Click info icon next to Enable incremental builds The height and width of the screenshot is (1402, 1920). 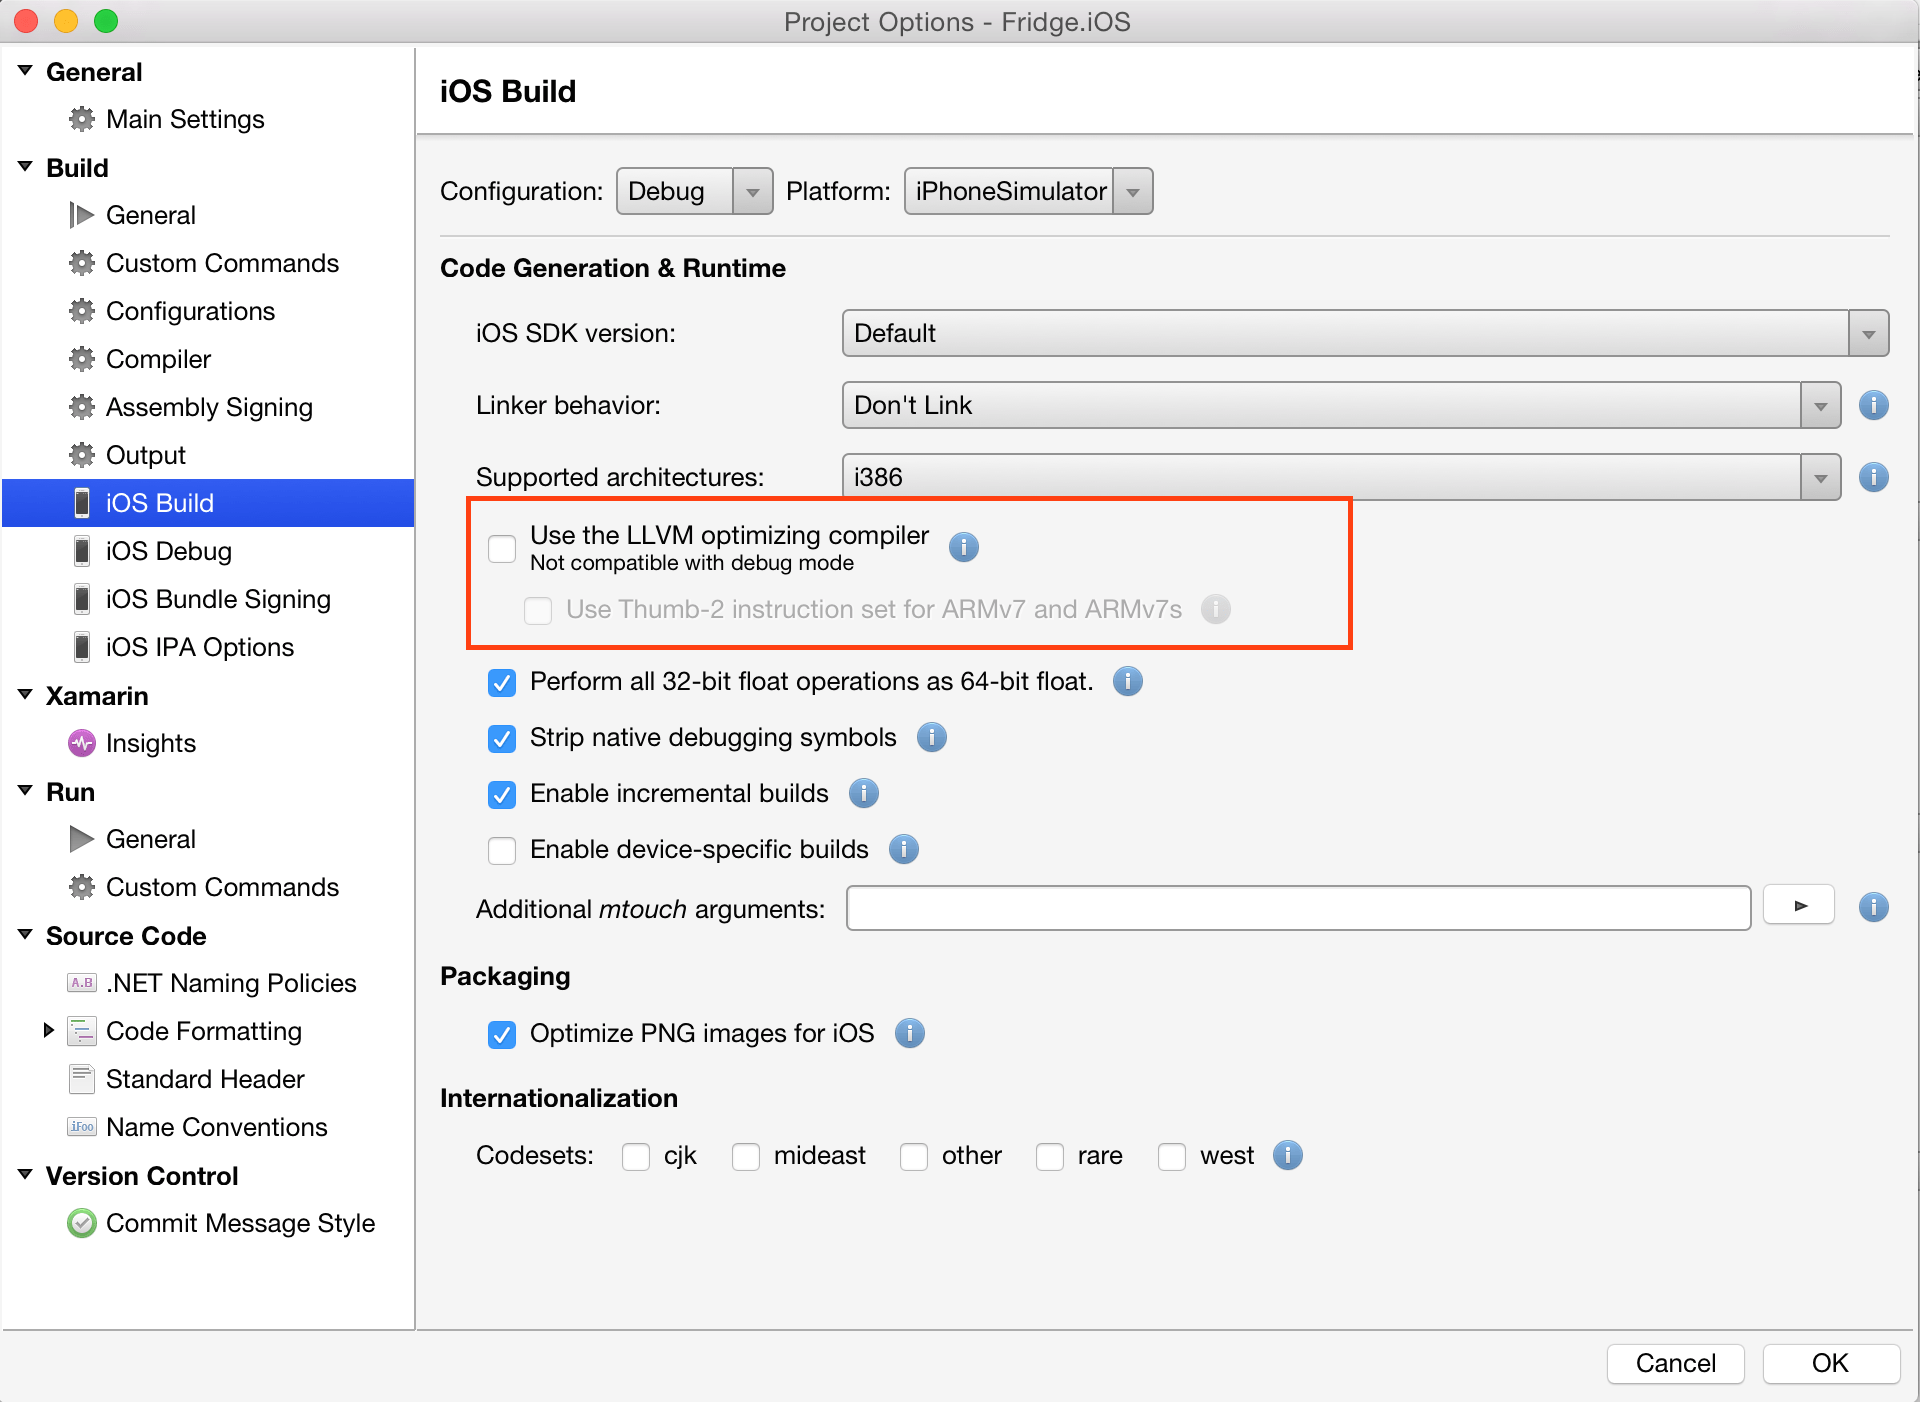tap(863, 793)
